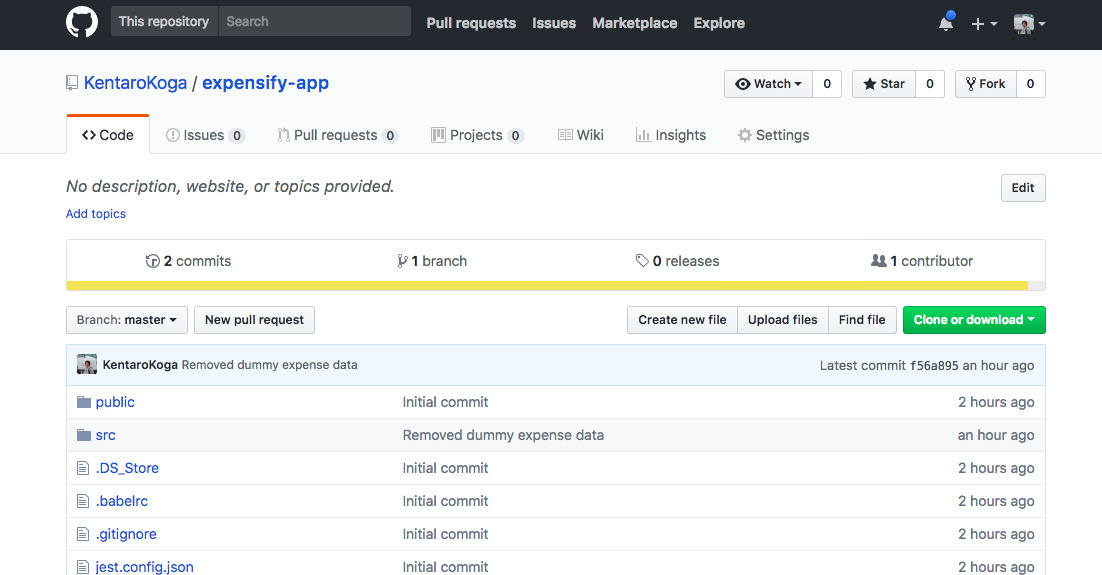The height and width of the screenshot is (575, 1102).
Task: Click the GitHub Octocat logo
Action: pyautogui.click(x=82, y=22)
